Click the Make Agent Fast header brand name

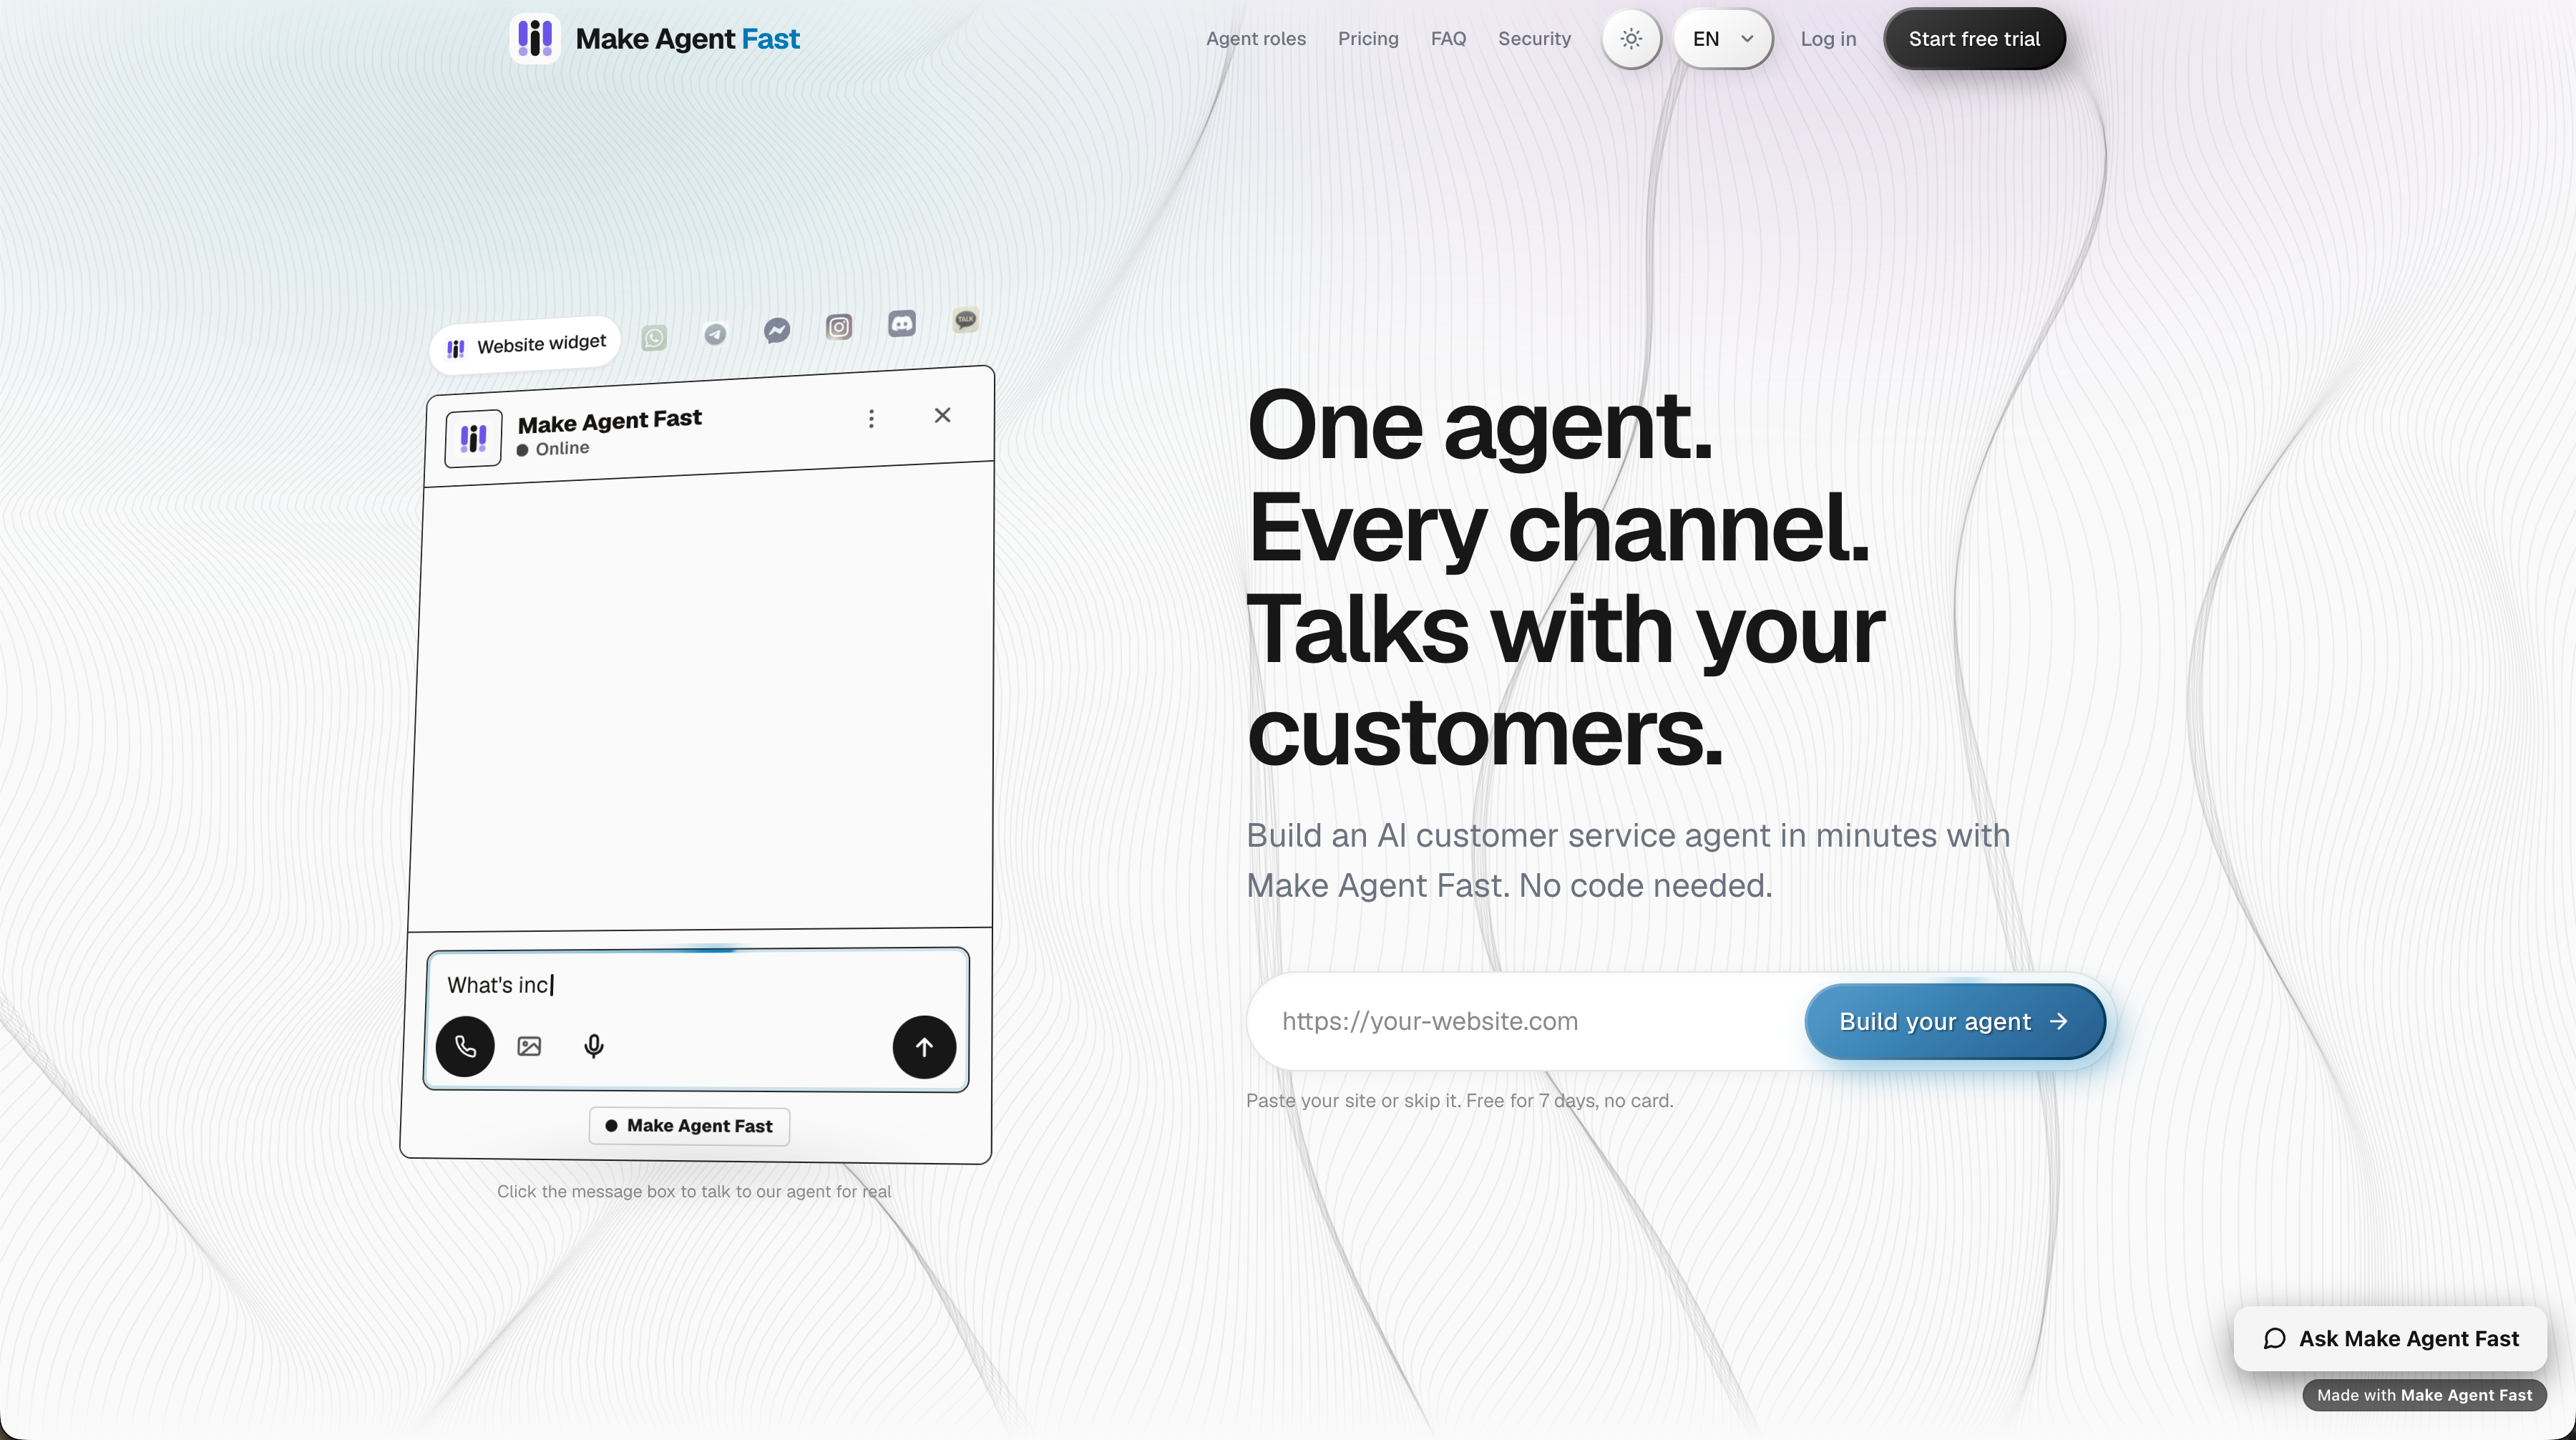tap(687, 39)
